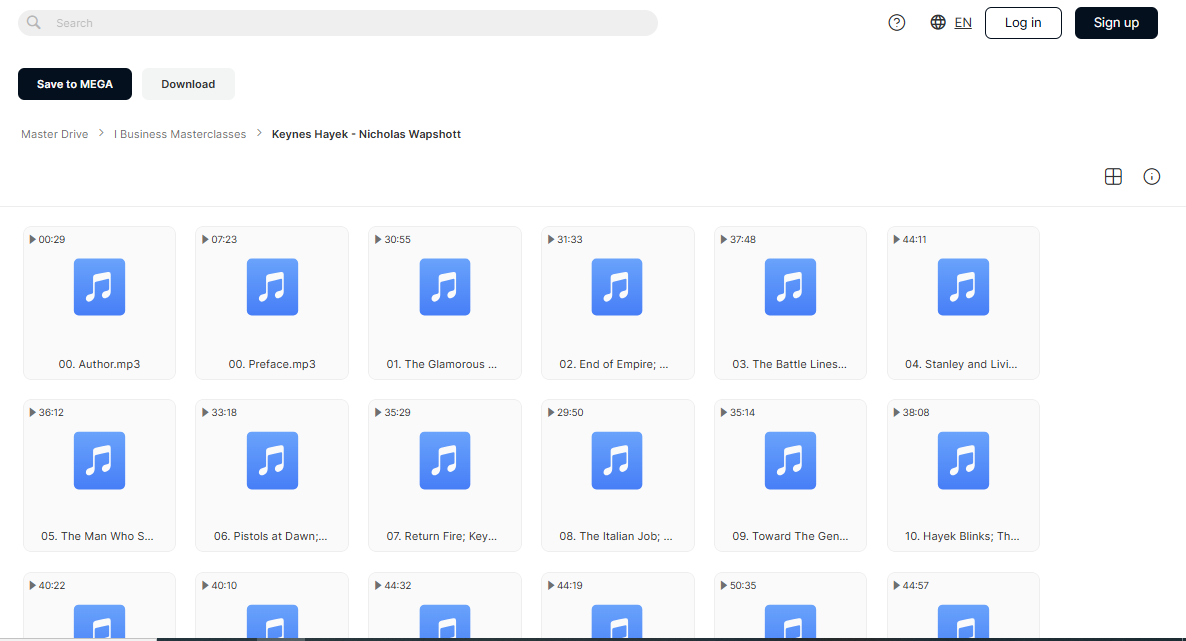Click Keynes Hayek - Nicholas Wapshott breadcrumb
Image resolution: width=1186 pixels, height=641 pixels.
[x=366, y=134]
